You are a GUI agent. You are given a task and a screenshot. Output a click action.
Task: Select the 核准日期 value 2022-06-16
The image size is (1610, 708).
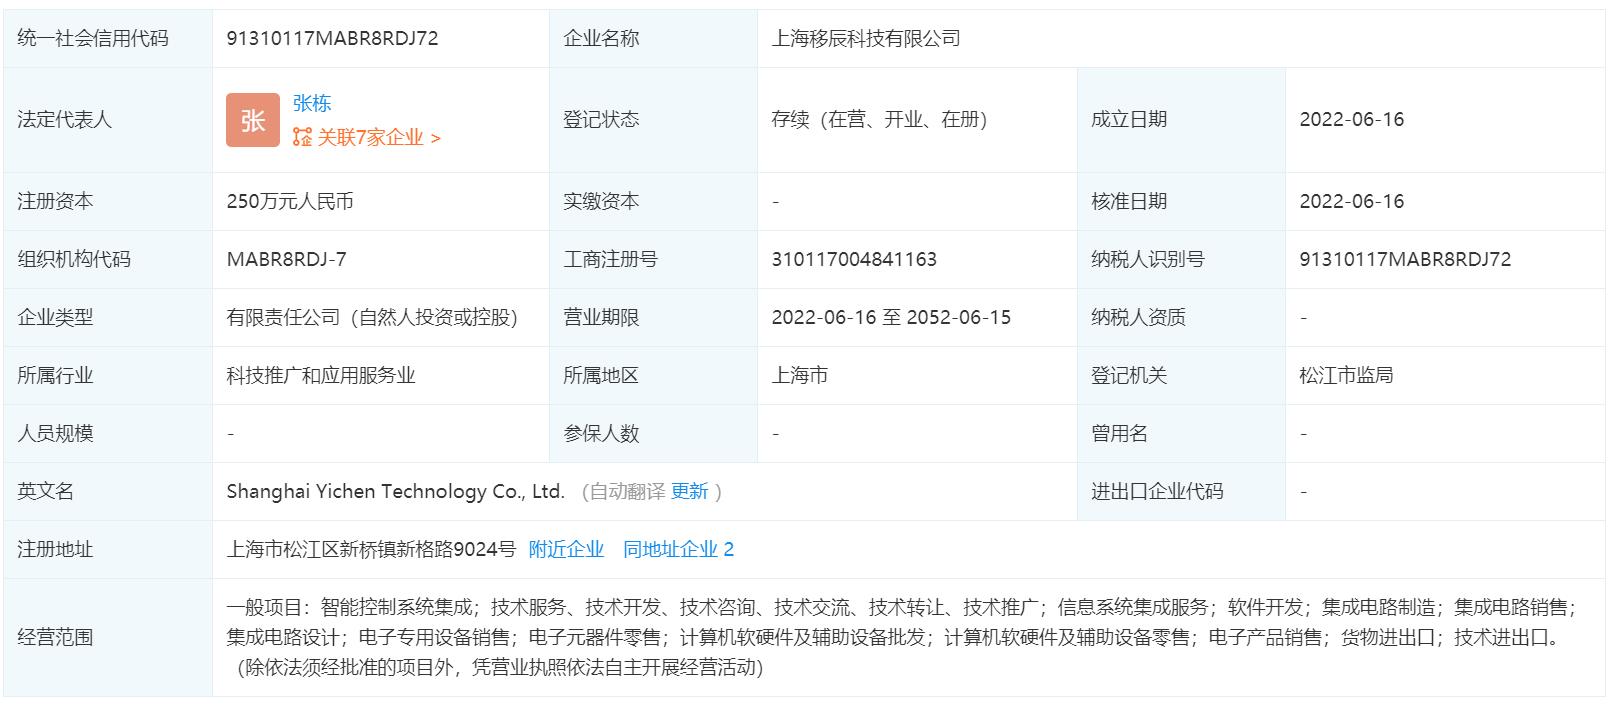1352,201
